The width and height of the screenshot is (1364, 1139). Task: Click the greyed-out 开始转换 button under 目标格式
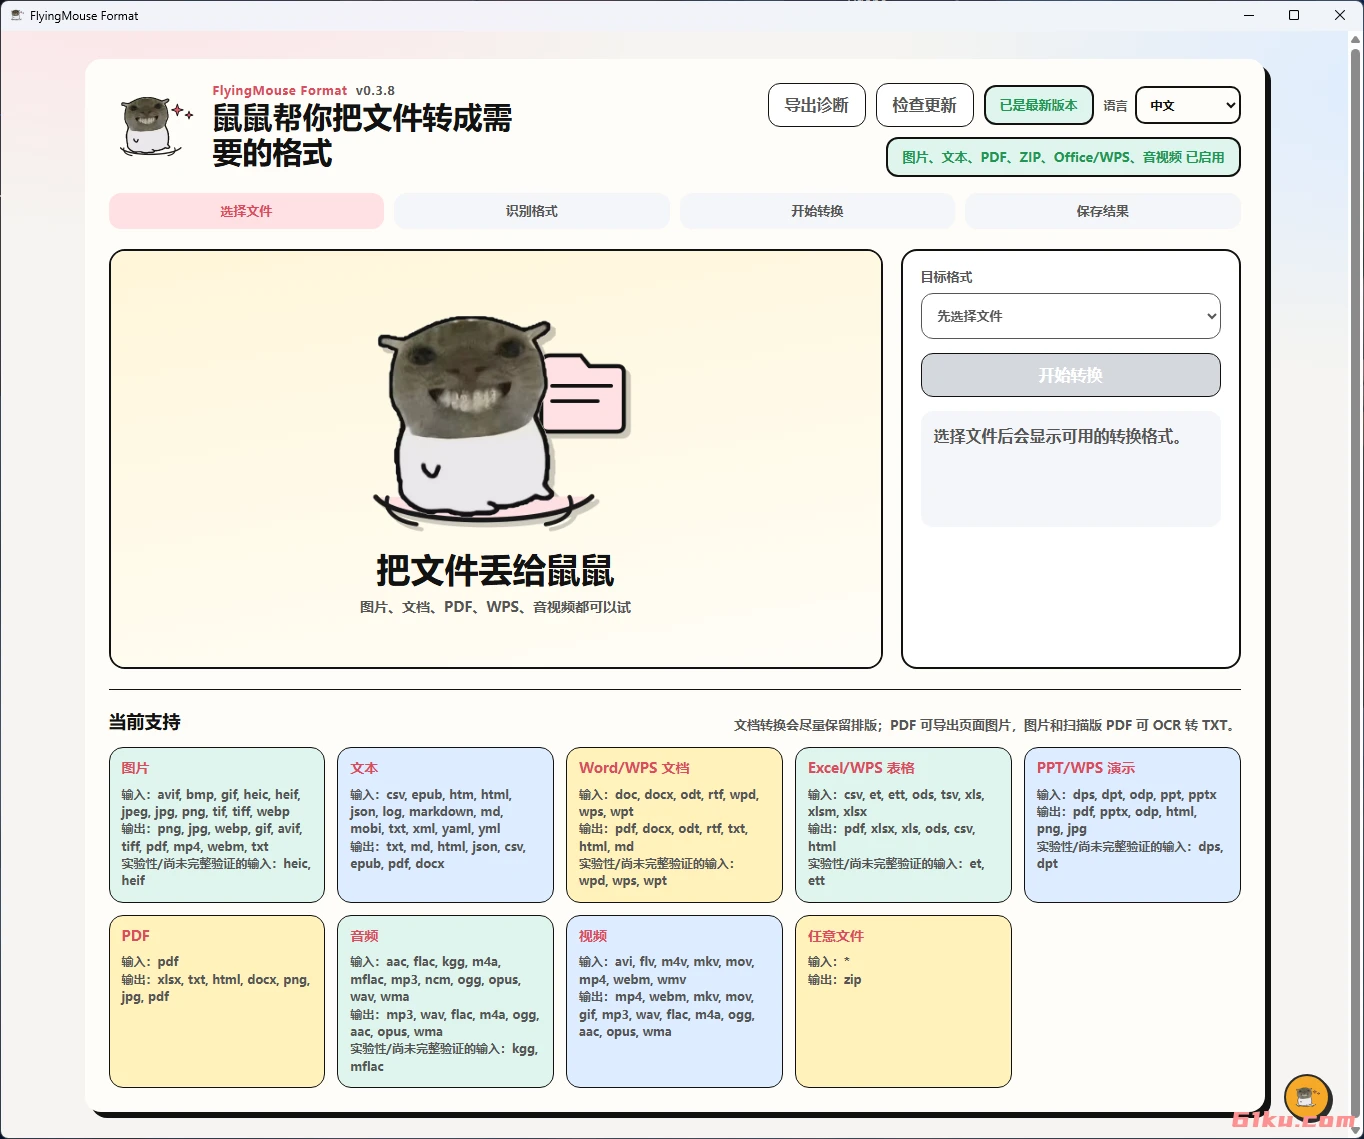[x=1071, y=375]
